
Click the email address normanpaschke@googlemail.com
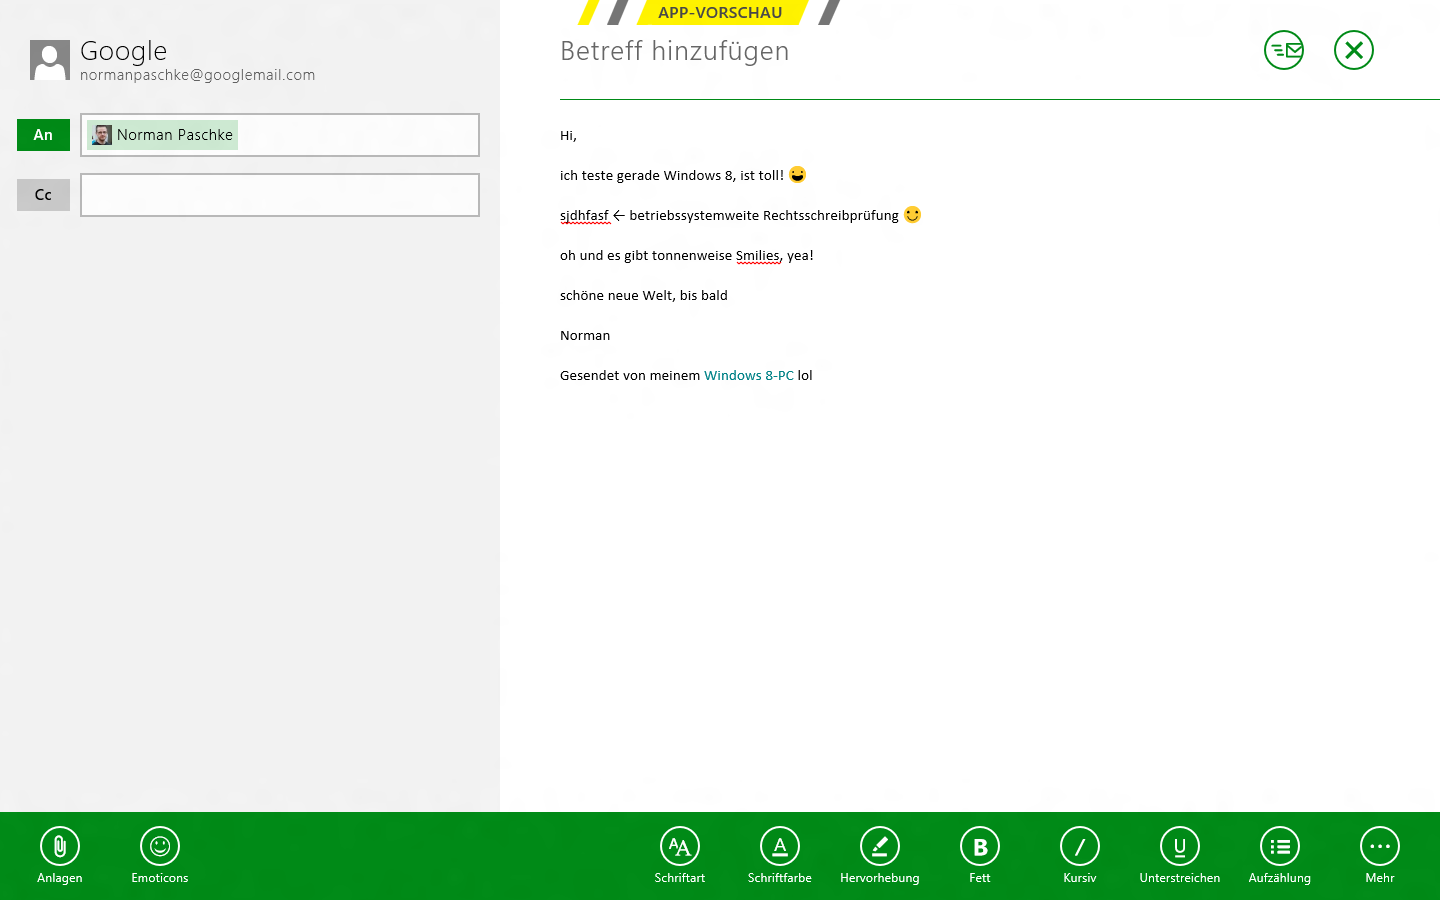point(198,75)
